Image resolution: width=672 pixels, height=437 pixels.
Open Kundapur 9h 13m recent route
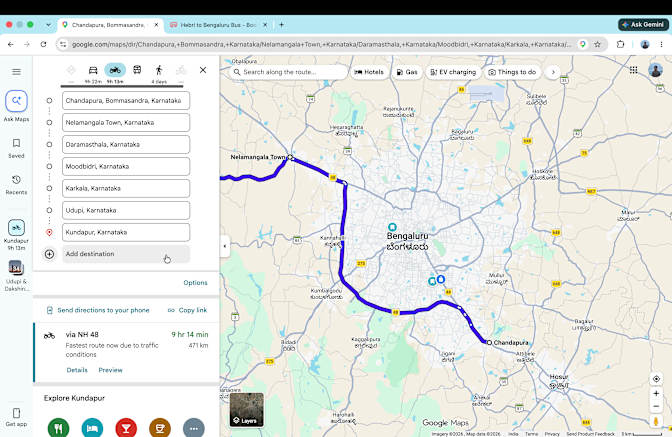[16, 235]
